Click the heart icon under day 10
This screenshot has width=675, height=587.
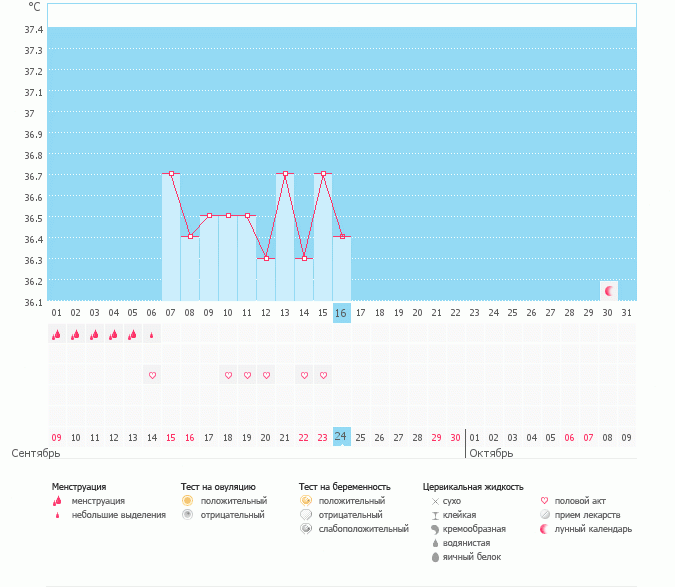point(228,375)
